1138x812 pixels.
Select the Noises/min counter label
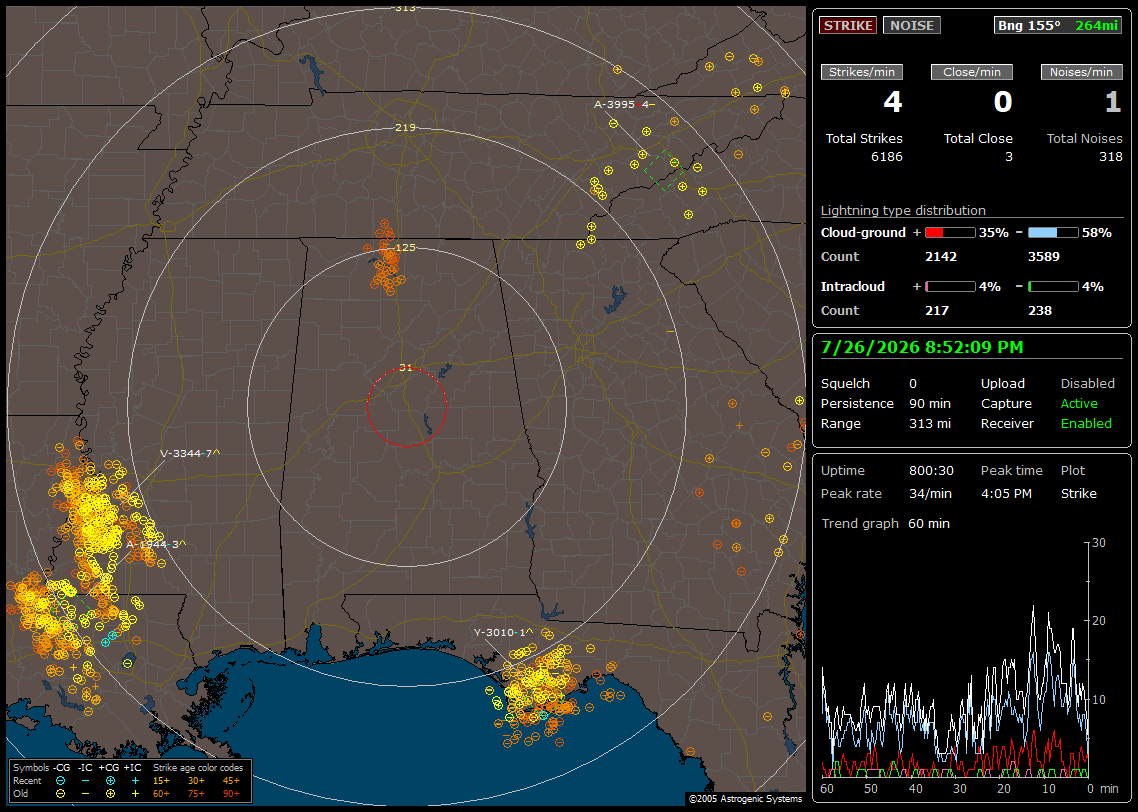pyautogui.click(x=1081, y=72)
